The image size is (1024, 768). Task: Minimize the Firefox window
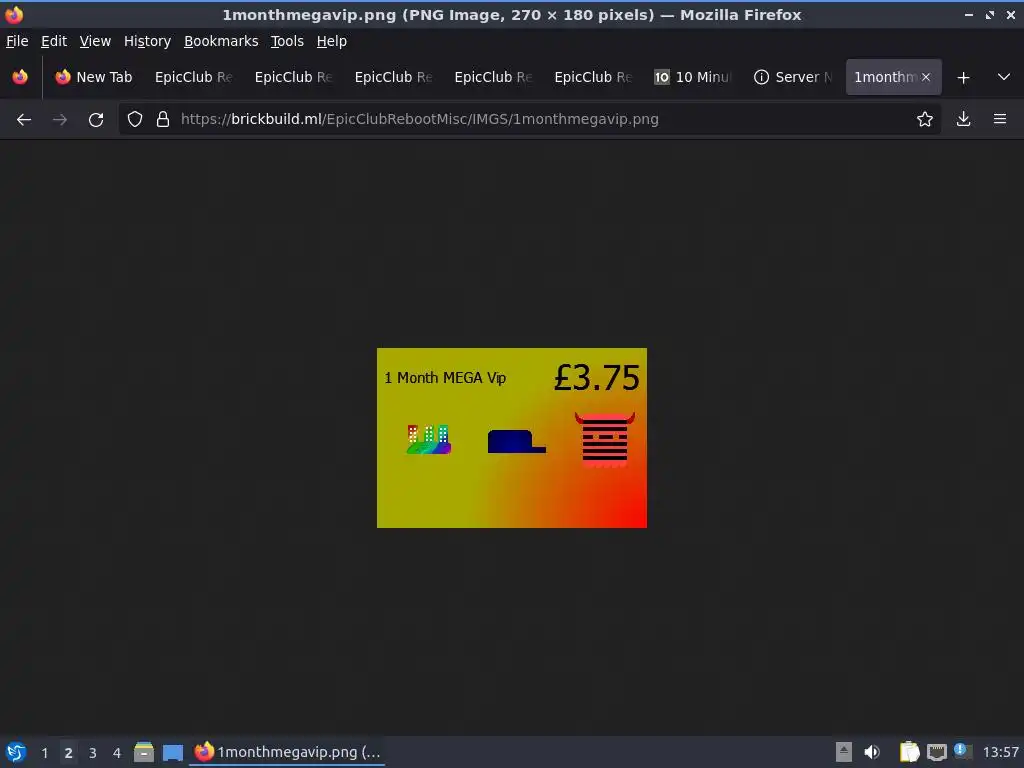click(x=969, y=14)
